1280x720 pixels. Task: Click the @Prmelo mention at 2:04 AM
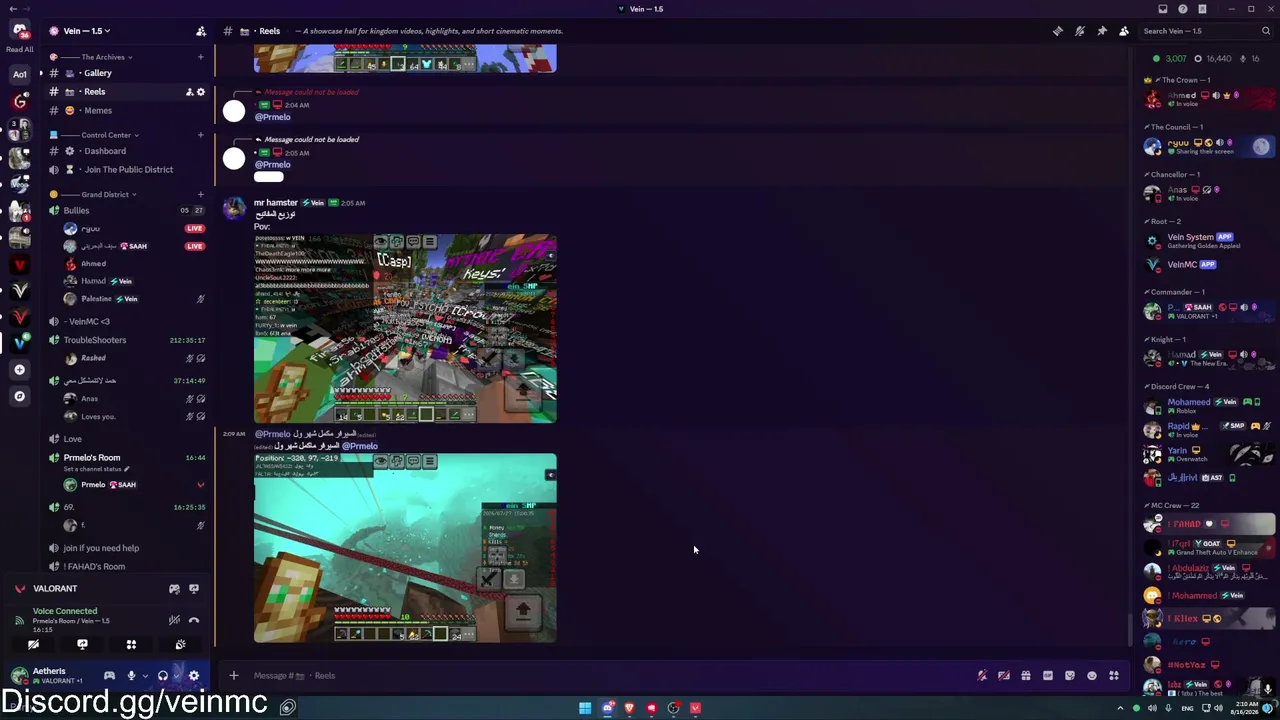point(272,117)
